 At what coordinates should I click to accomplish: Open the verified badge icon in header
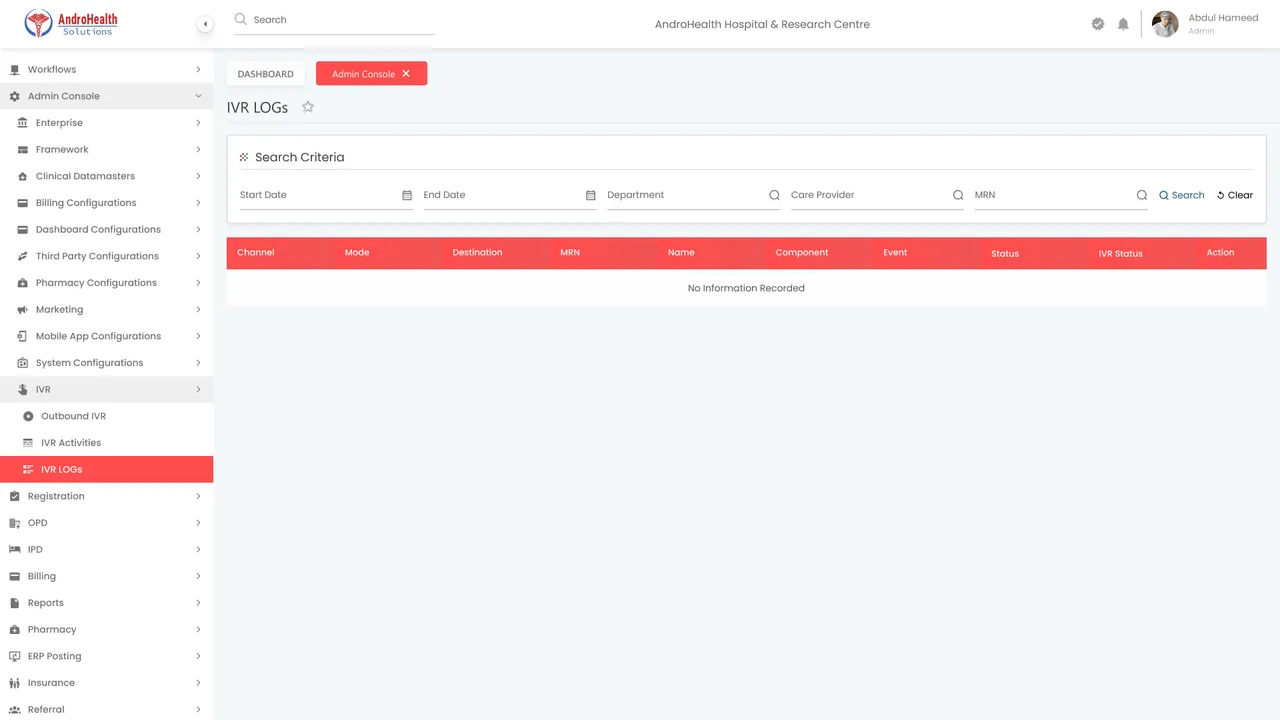[x=1098, y=24]
